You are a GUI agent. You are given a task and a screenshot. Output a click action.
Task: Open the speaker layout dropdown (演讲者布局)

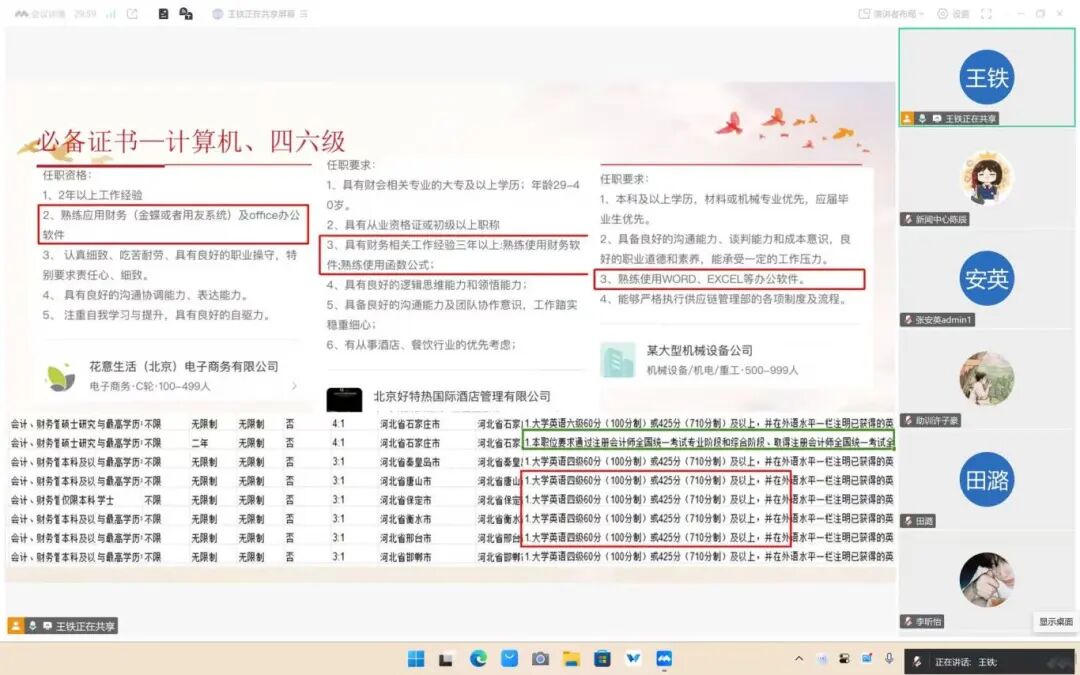tap(891, 14)
